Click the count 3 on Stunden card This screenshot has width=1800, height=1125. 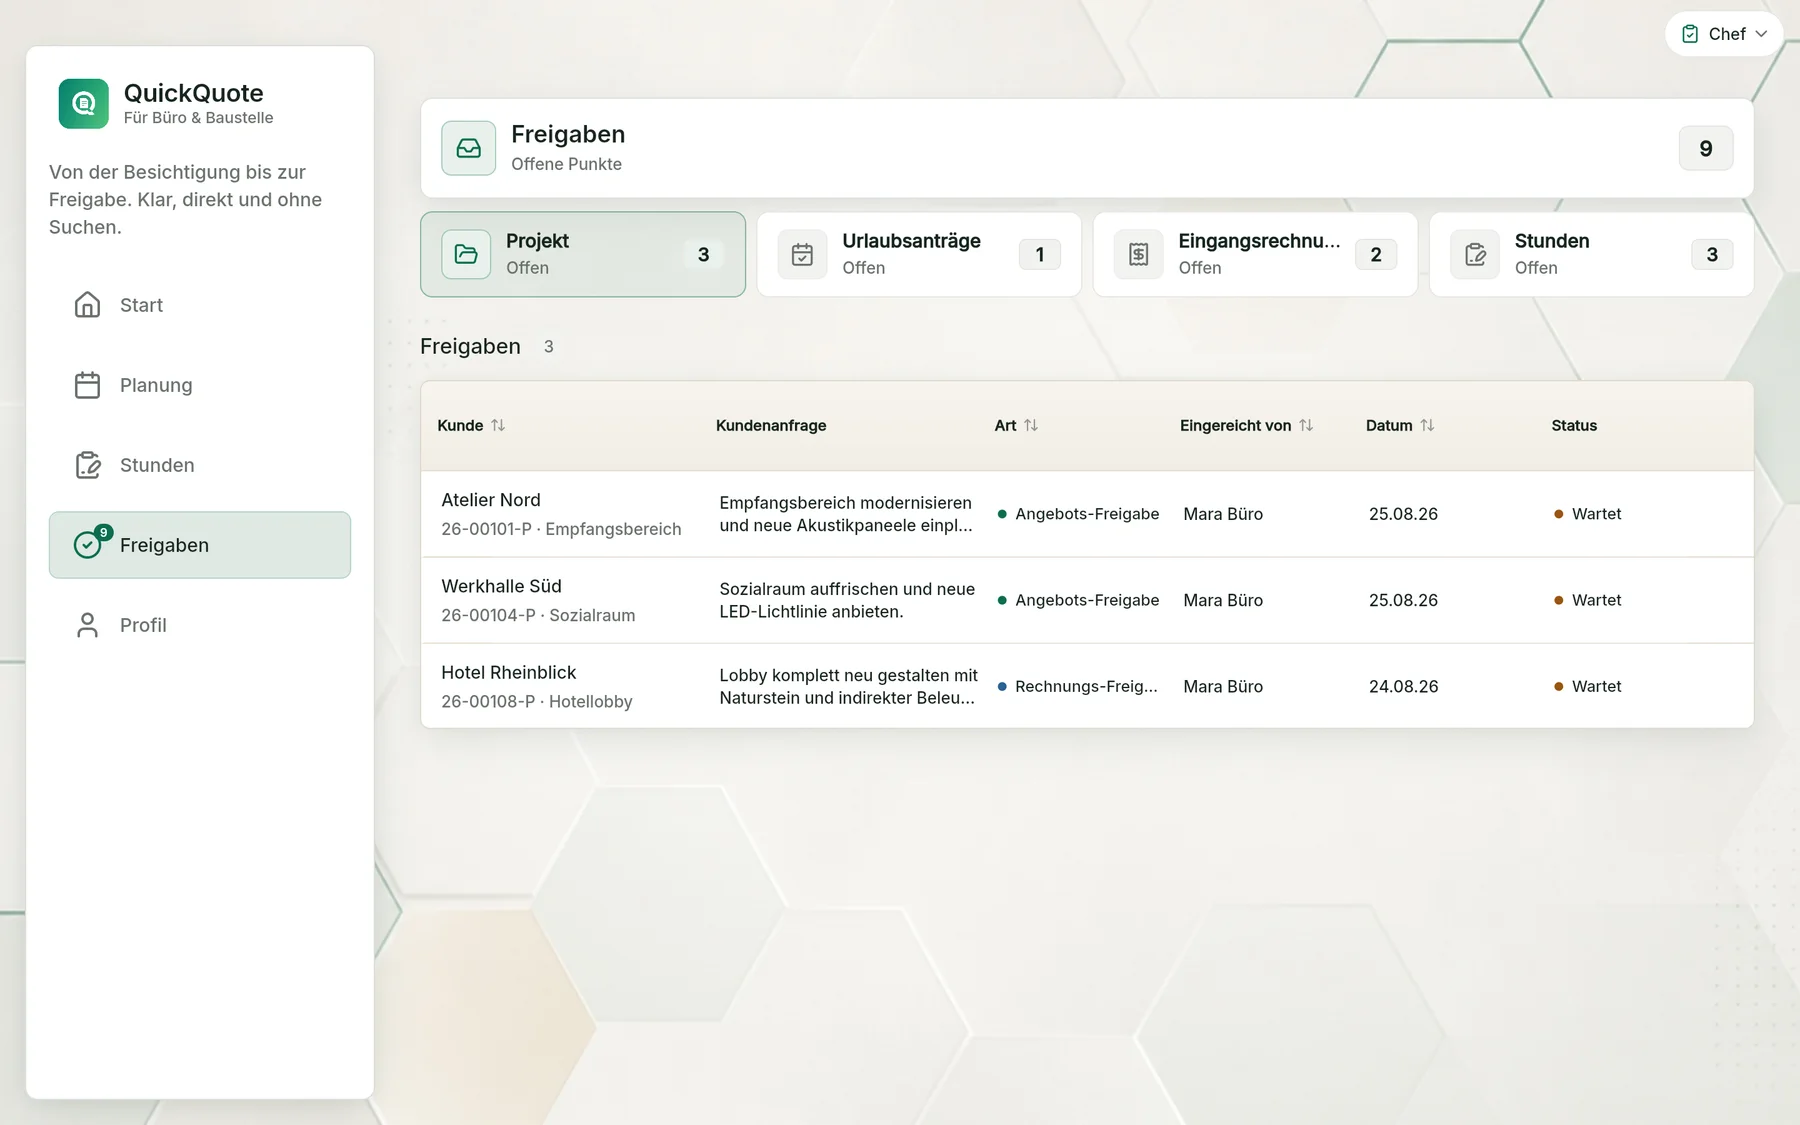(x=1712, y=254)
